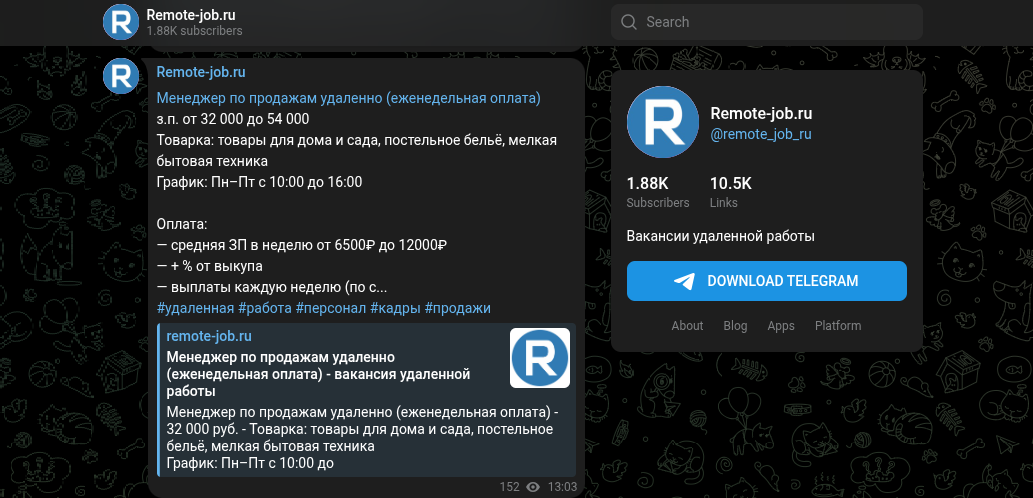
Task: Click the magnifier icon in the search bar
Action: tap(629, 22)
